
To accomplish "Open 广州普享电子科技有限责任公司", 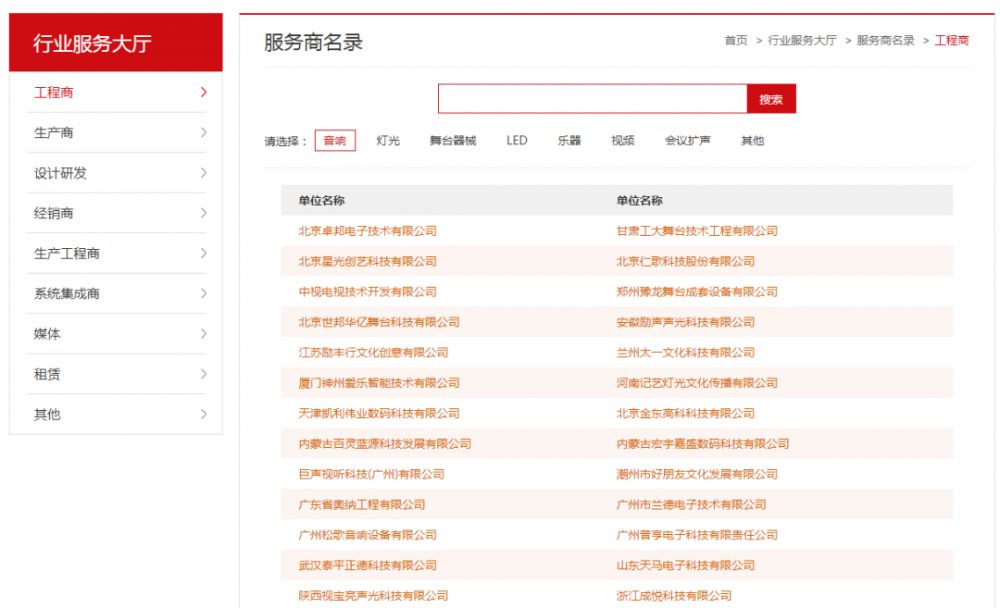I will 697,535.
